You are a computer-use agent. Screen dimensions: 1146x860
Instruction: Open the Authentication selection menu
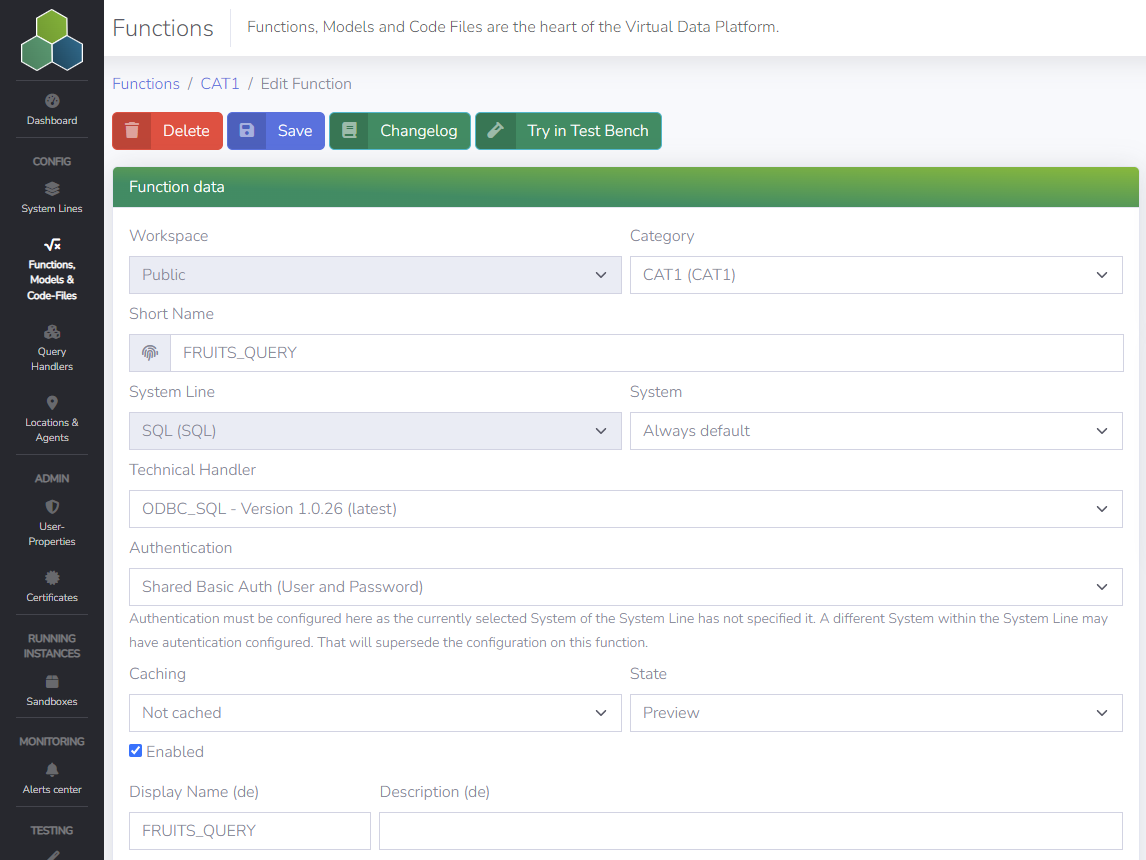(626, 587)
